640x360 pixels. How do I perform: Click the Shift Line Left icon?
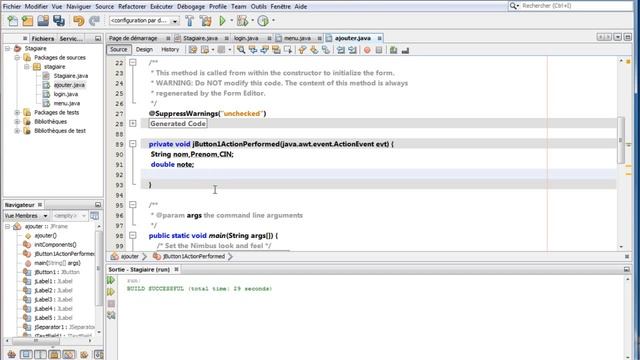pos(341,50)
